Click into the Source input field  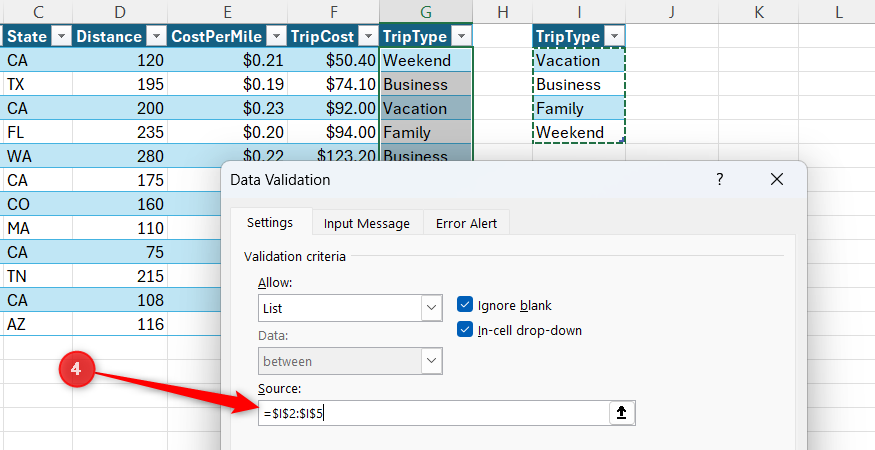click(433, 413)
